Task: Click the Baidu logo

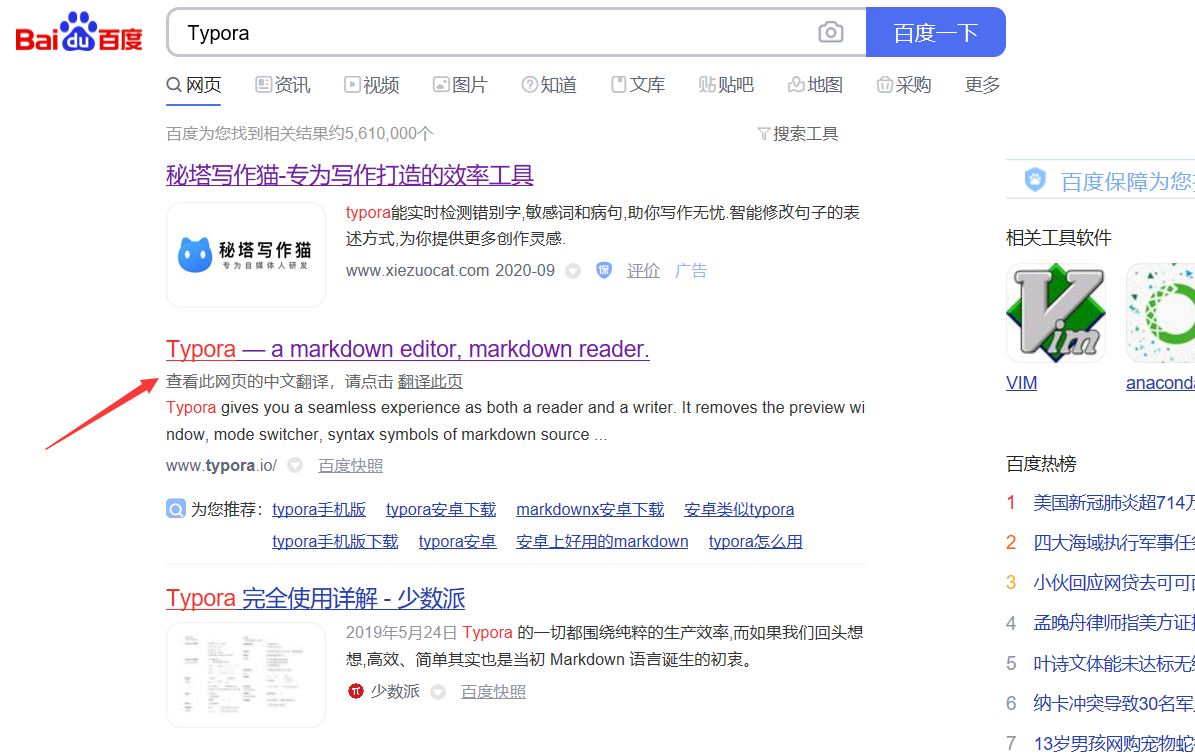Action: tap(78, 32)
